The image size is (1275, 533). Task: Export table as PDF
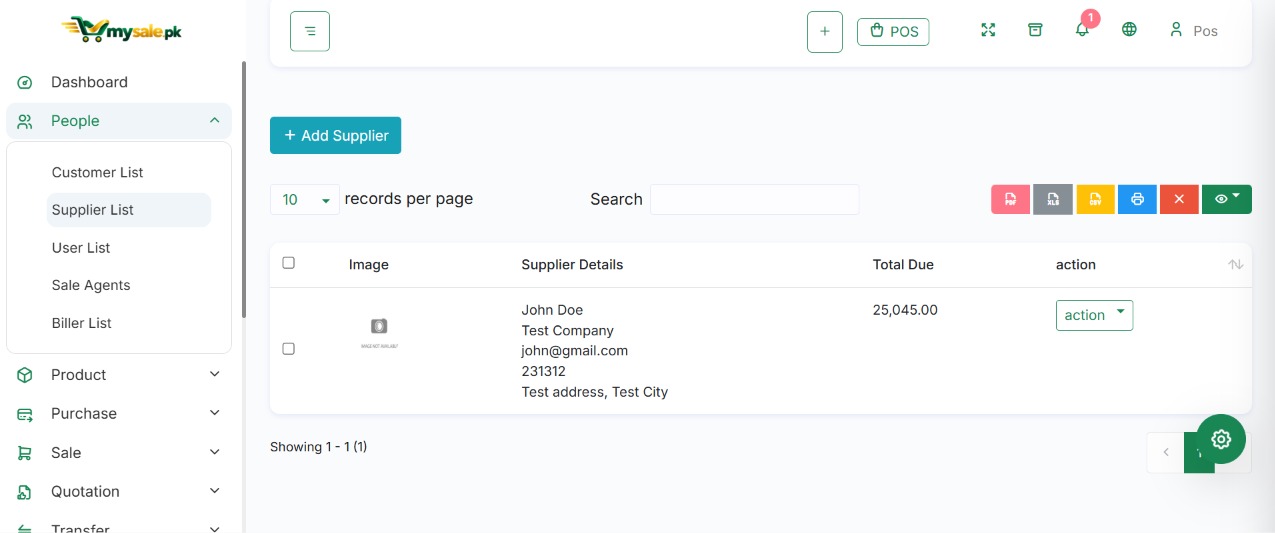1010,199
